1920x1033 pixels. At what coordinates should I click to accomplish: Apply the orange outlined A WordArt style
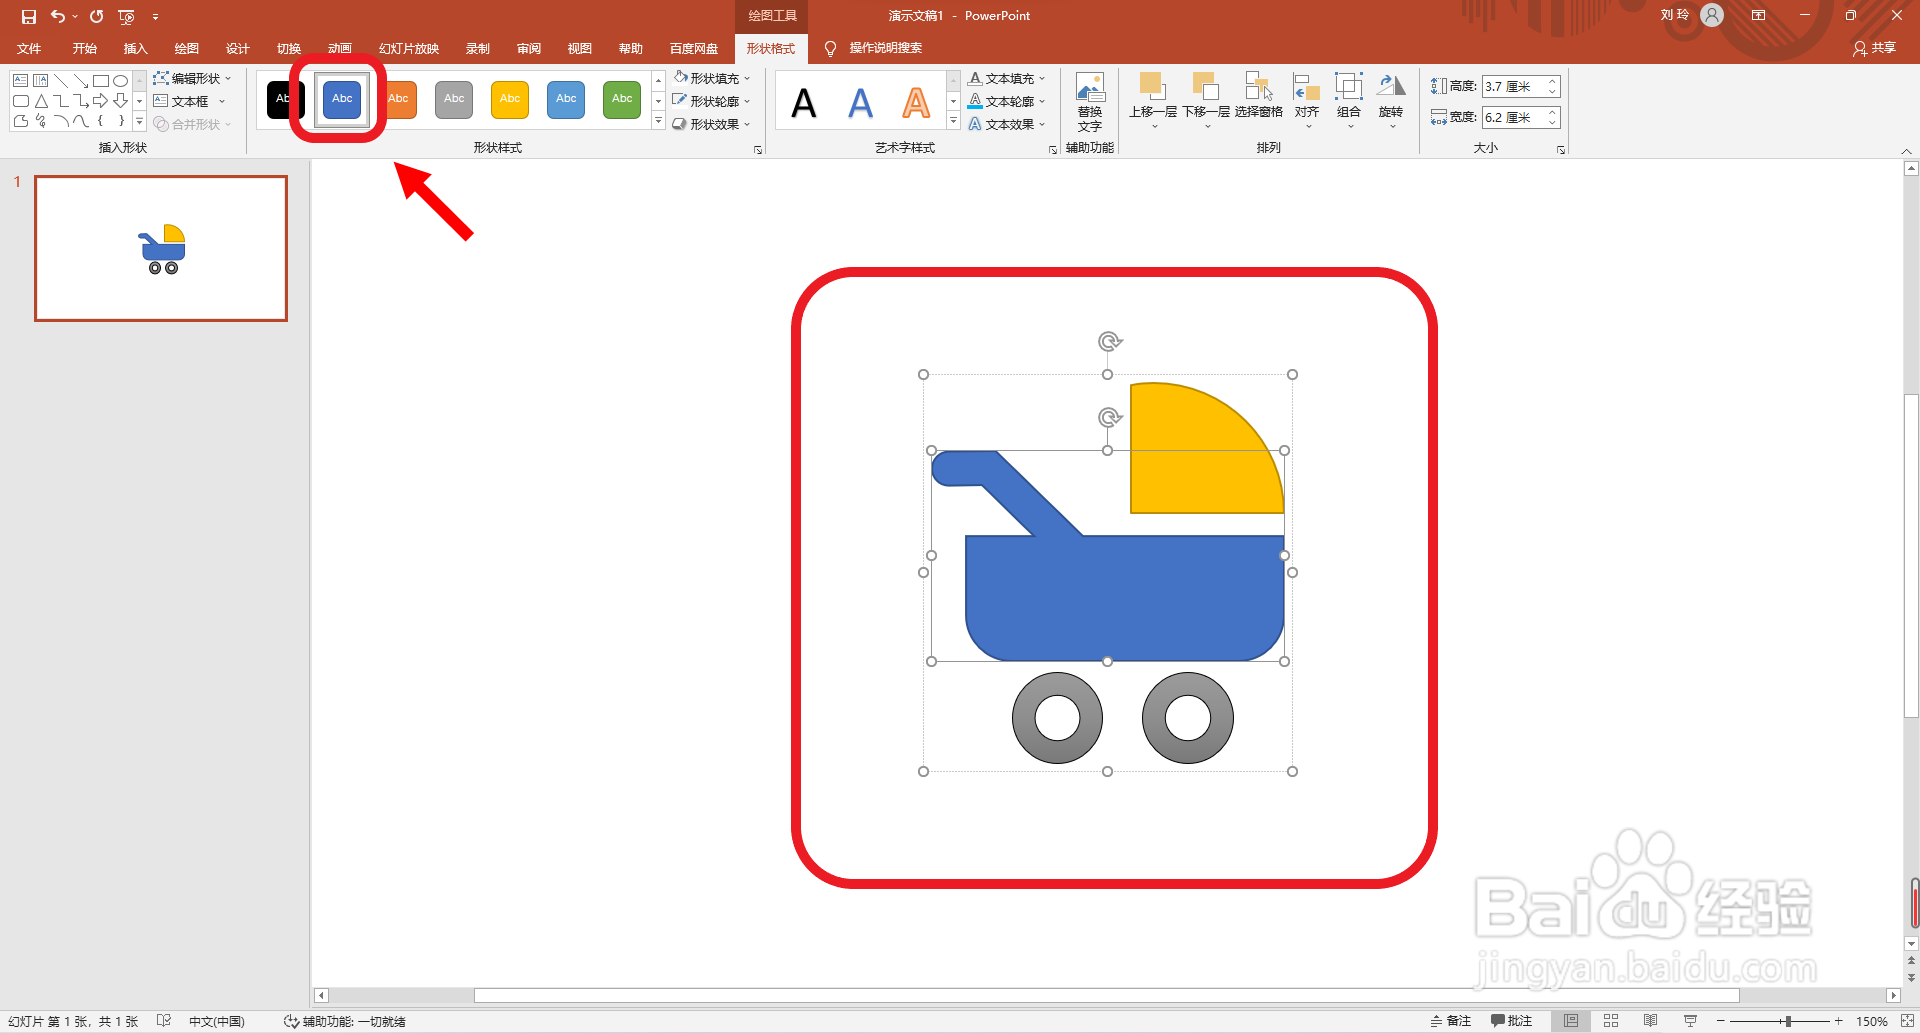pyautogui.click(x=916, y=103)
